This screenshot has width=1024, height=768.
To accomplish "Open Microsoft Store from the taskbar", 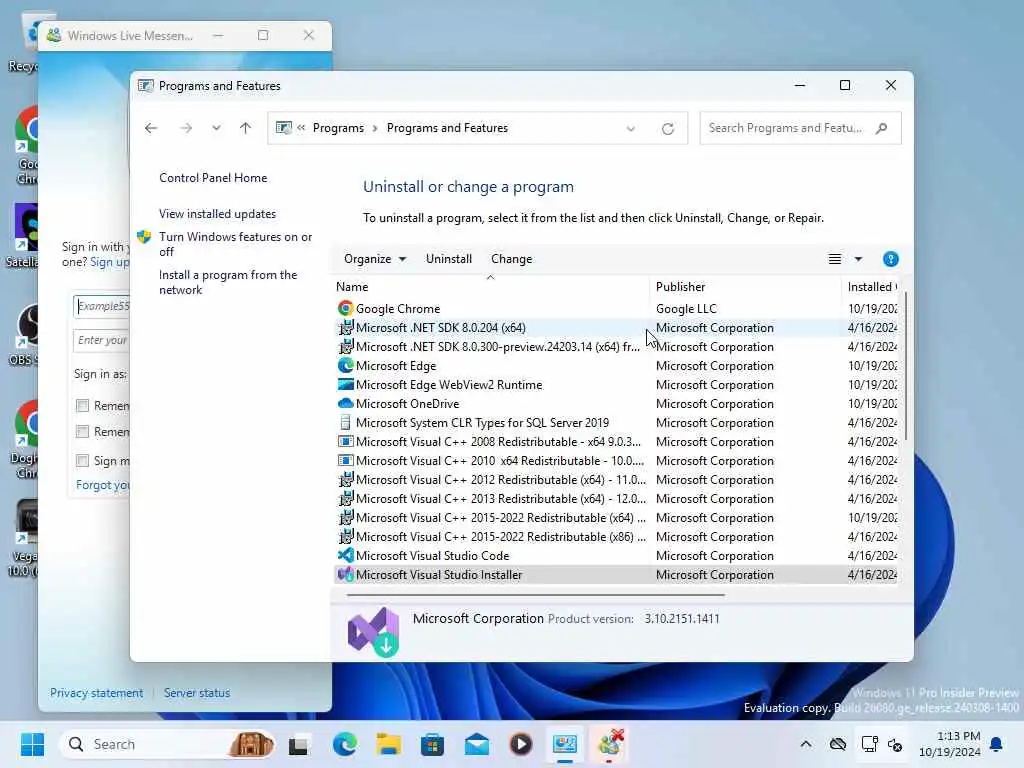I will click(x=432, y=744).
